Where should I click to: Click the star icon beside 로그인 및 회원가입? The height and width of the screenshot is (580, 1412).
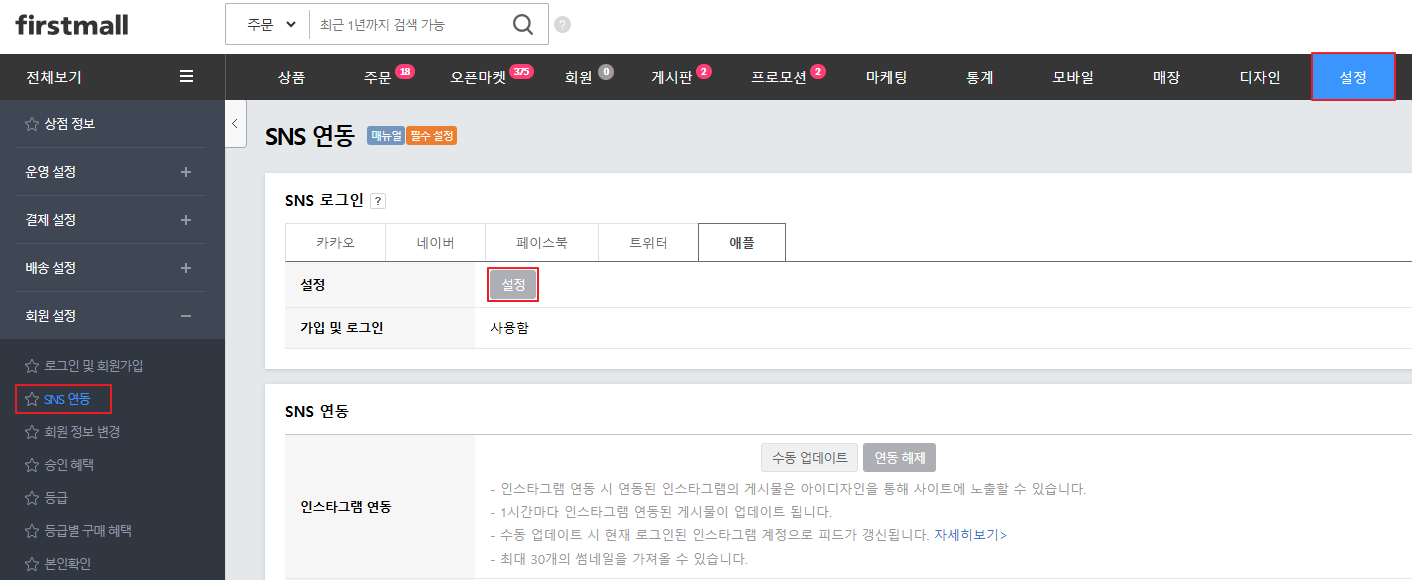[32, 366]
